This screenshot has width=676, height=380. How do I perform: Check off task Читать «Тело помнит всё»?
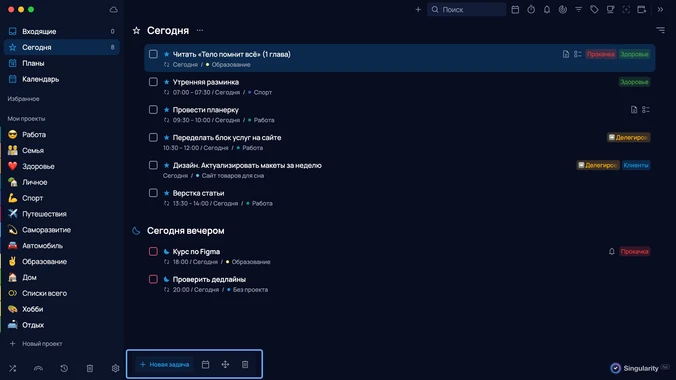(153, 54)
